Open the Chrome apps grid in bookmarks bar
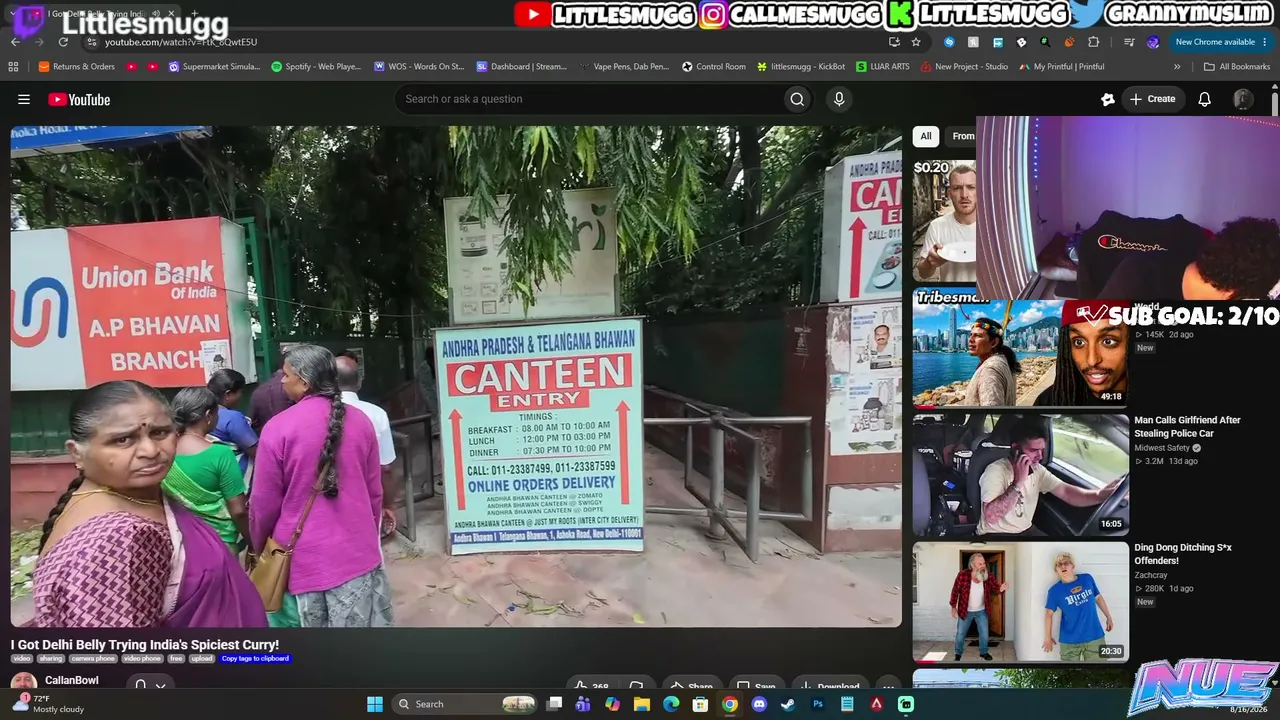1280x720 pixels. point(13,67)
